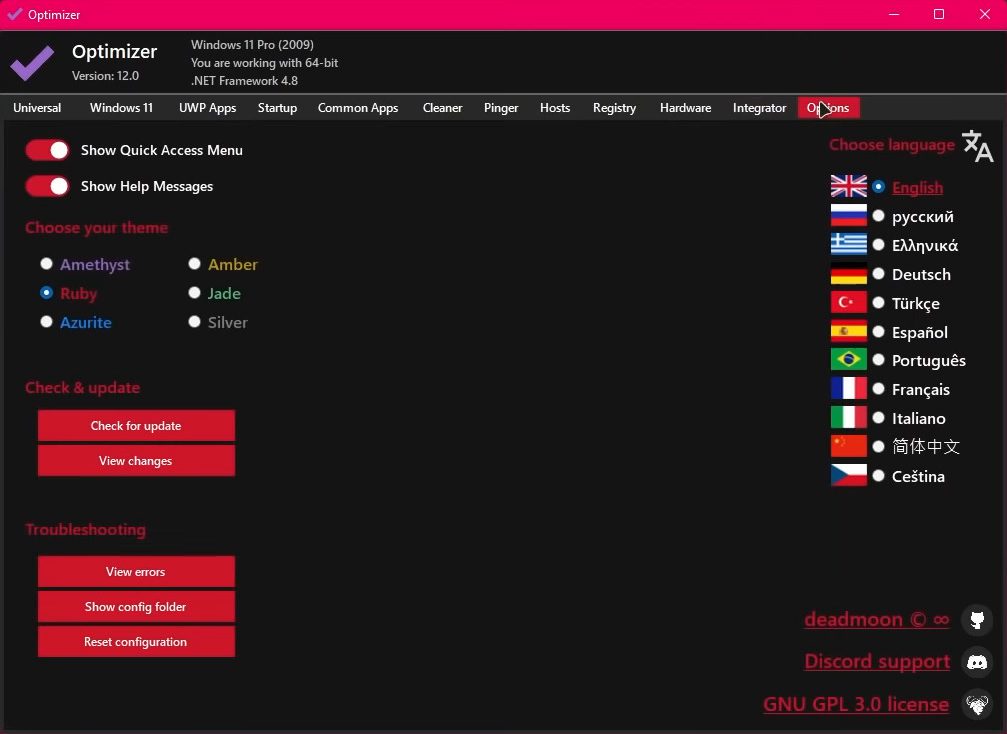Open the Integrator tab
1007x734 pixels.
759,108
